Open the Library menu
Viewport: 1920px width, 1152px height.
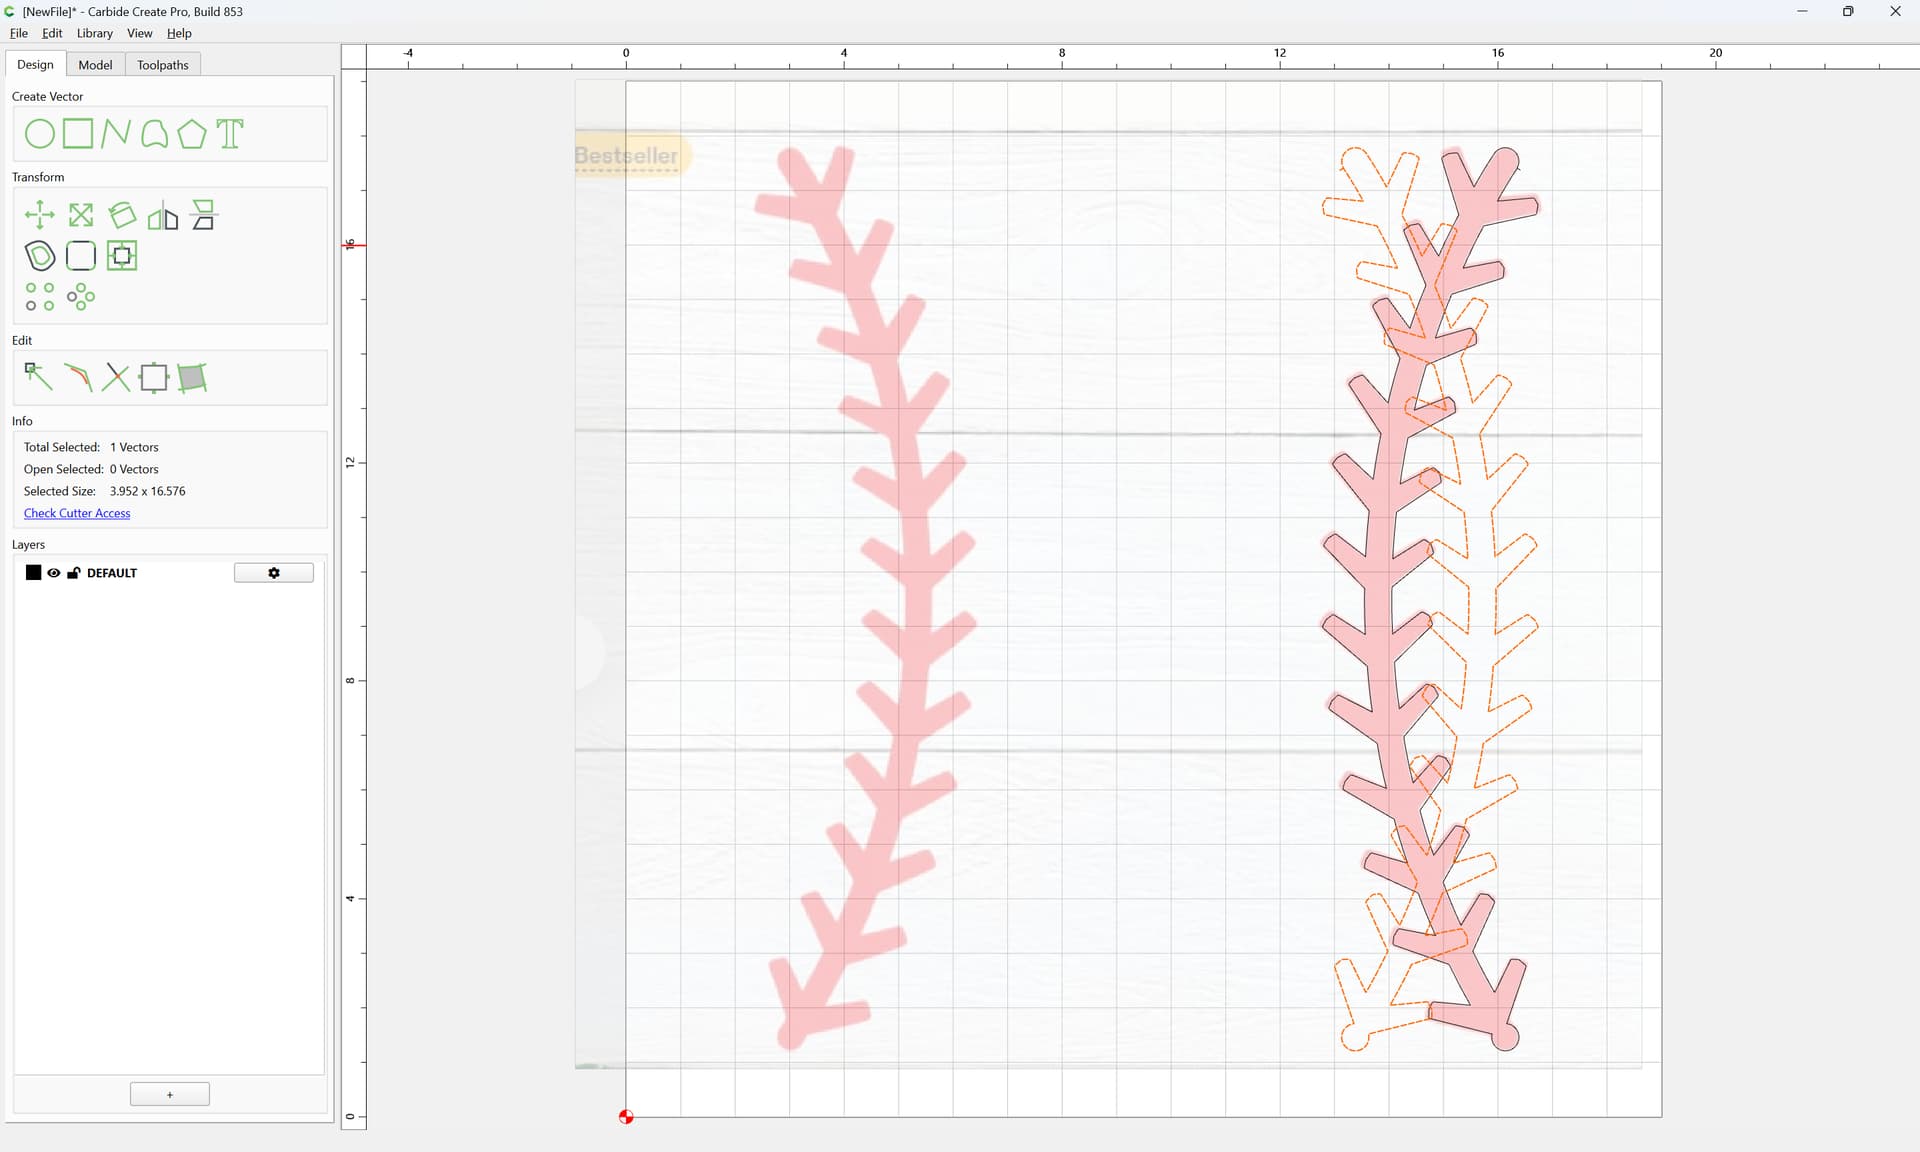click(x=95, y=33)
